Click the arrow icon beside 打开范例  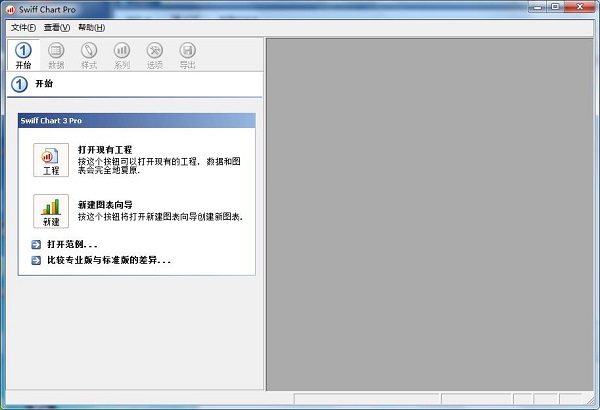[36, 244]
